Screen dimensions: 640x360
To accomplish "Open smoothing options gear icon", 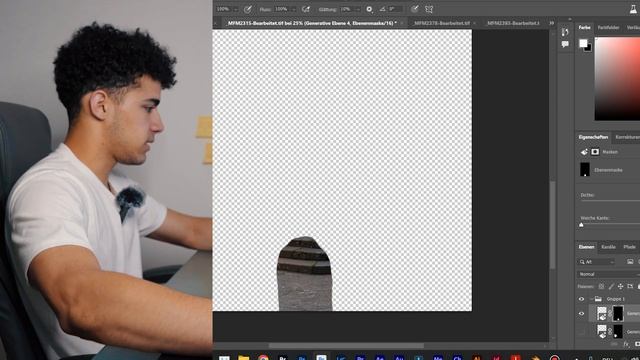I will coord(369,9).
